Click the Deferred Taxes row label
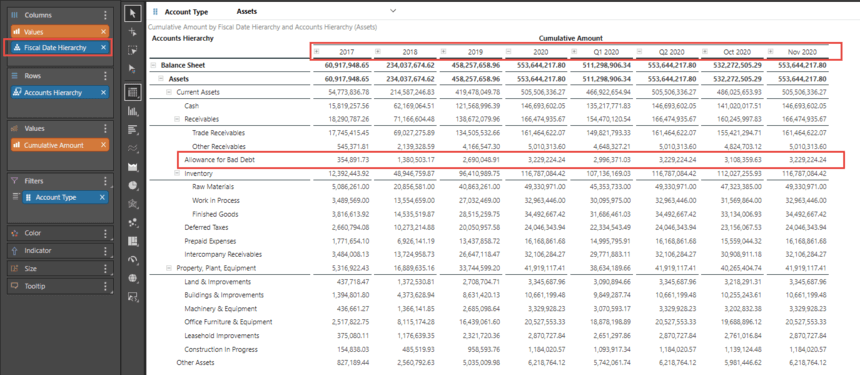 pos(206,228)
